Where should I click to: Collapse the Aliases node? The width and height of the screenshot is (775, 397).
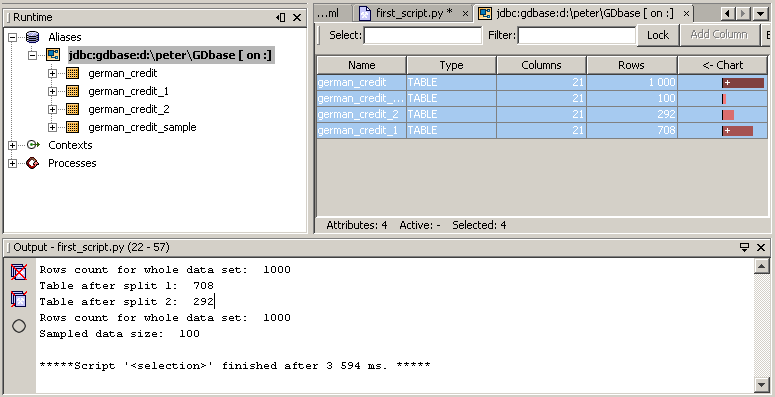coord(12,37)
